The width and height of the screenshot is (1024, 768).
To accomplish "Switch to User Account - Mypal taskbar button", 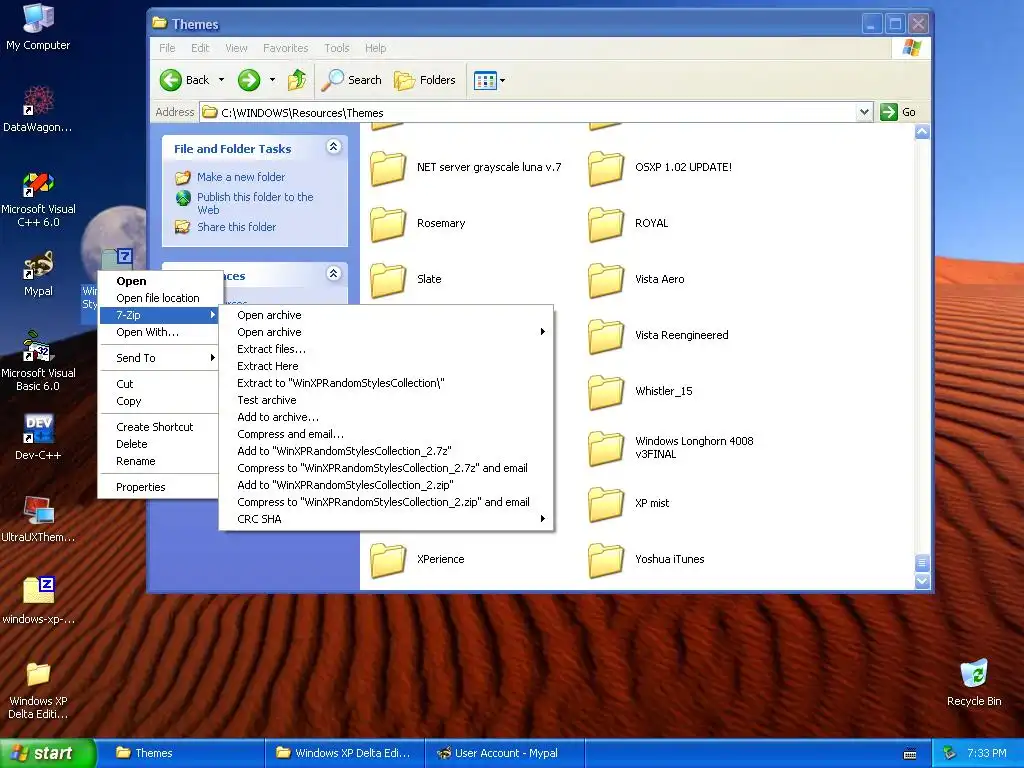I will tap(505, 753).
